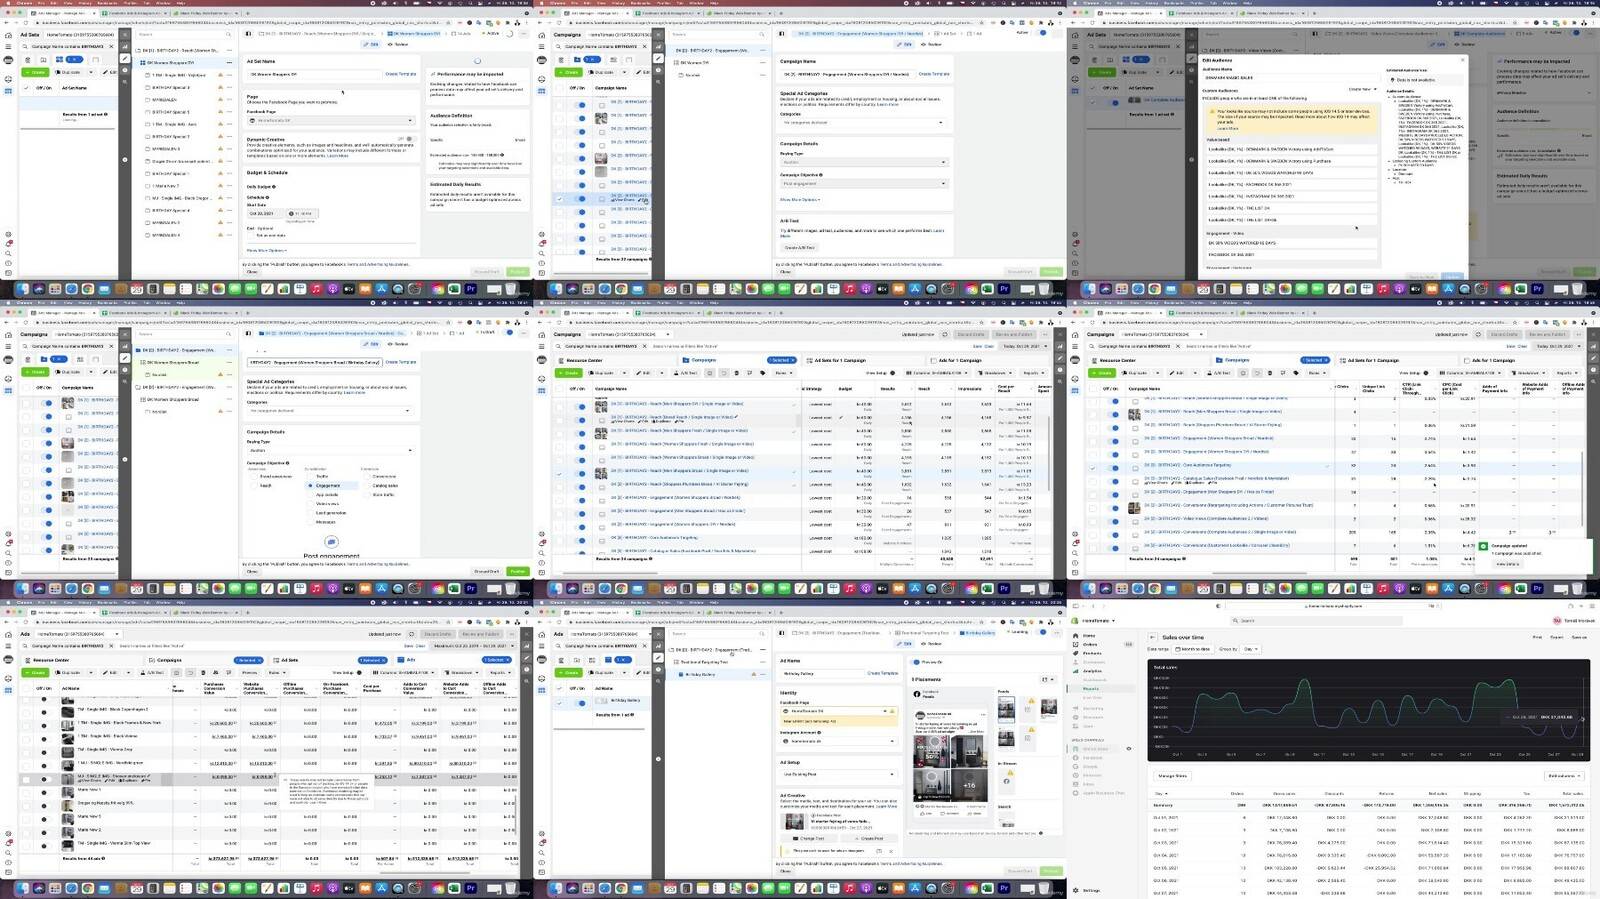The width and height of the screenshot is (1600, 899).
Task: Untick the checked campaign row checkbox in top-middle screenshot
Action: [559, 199]
